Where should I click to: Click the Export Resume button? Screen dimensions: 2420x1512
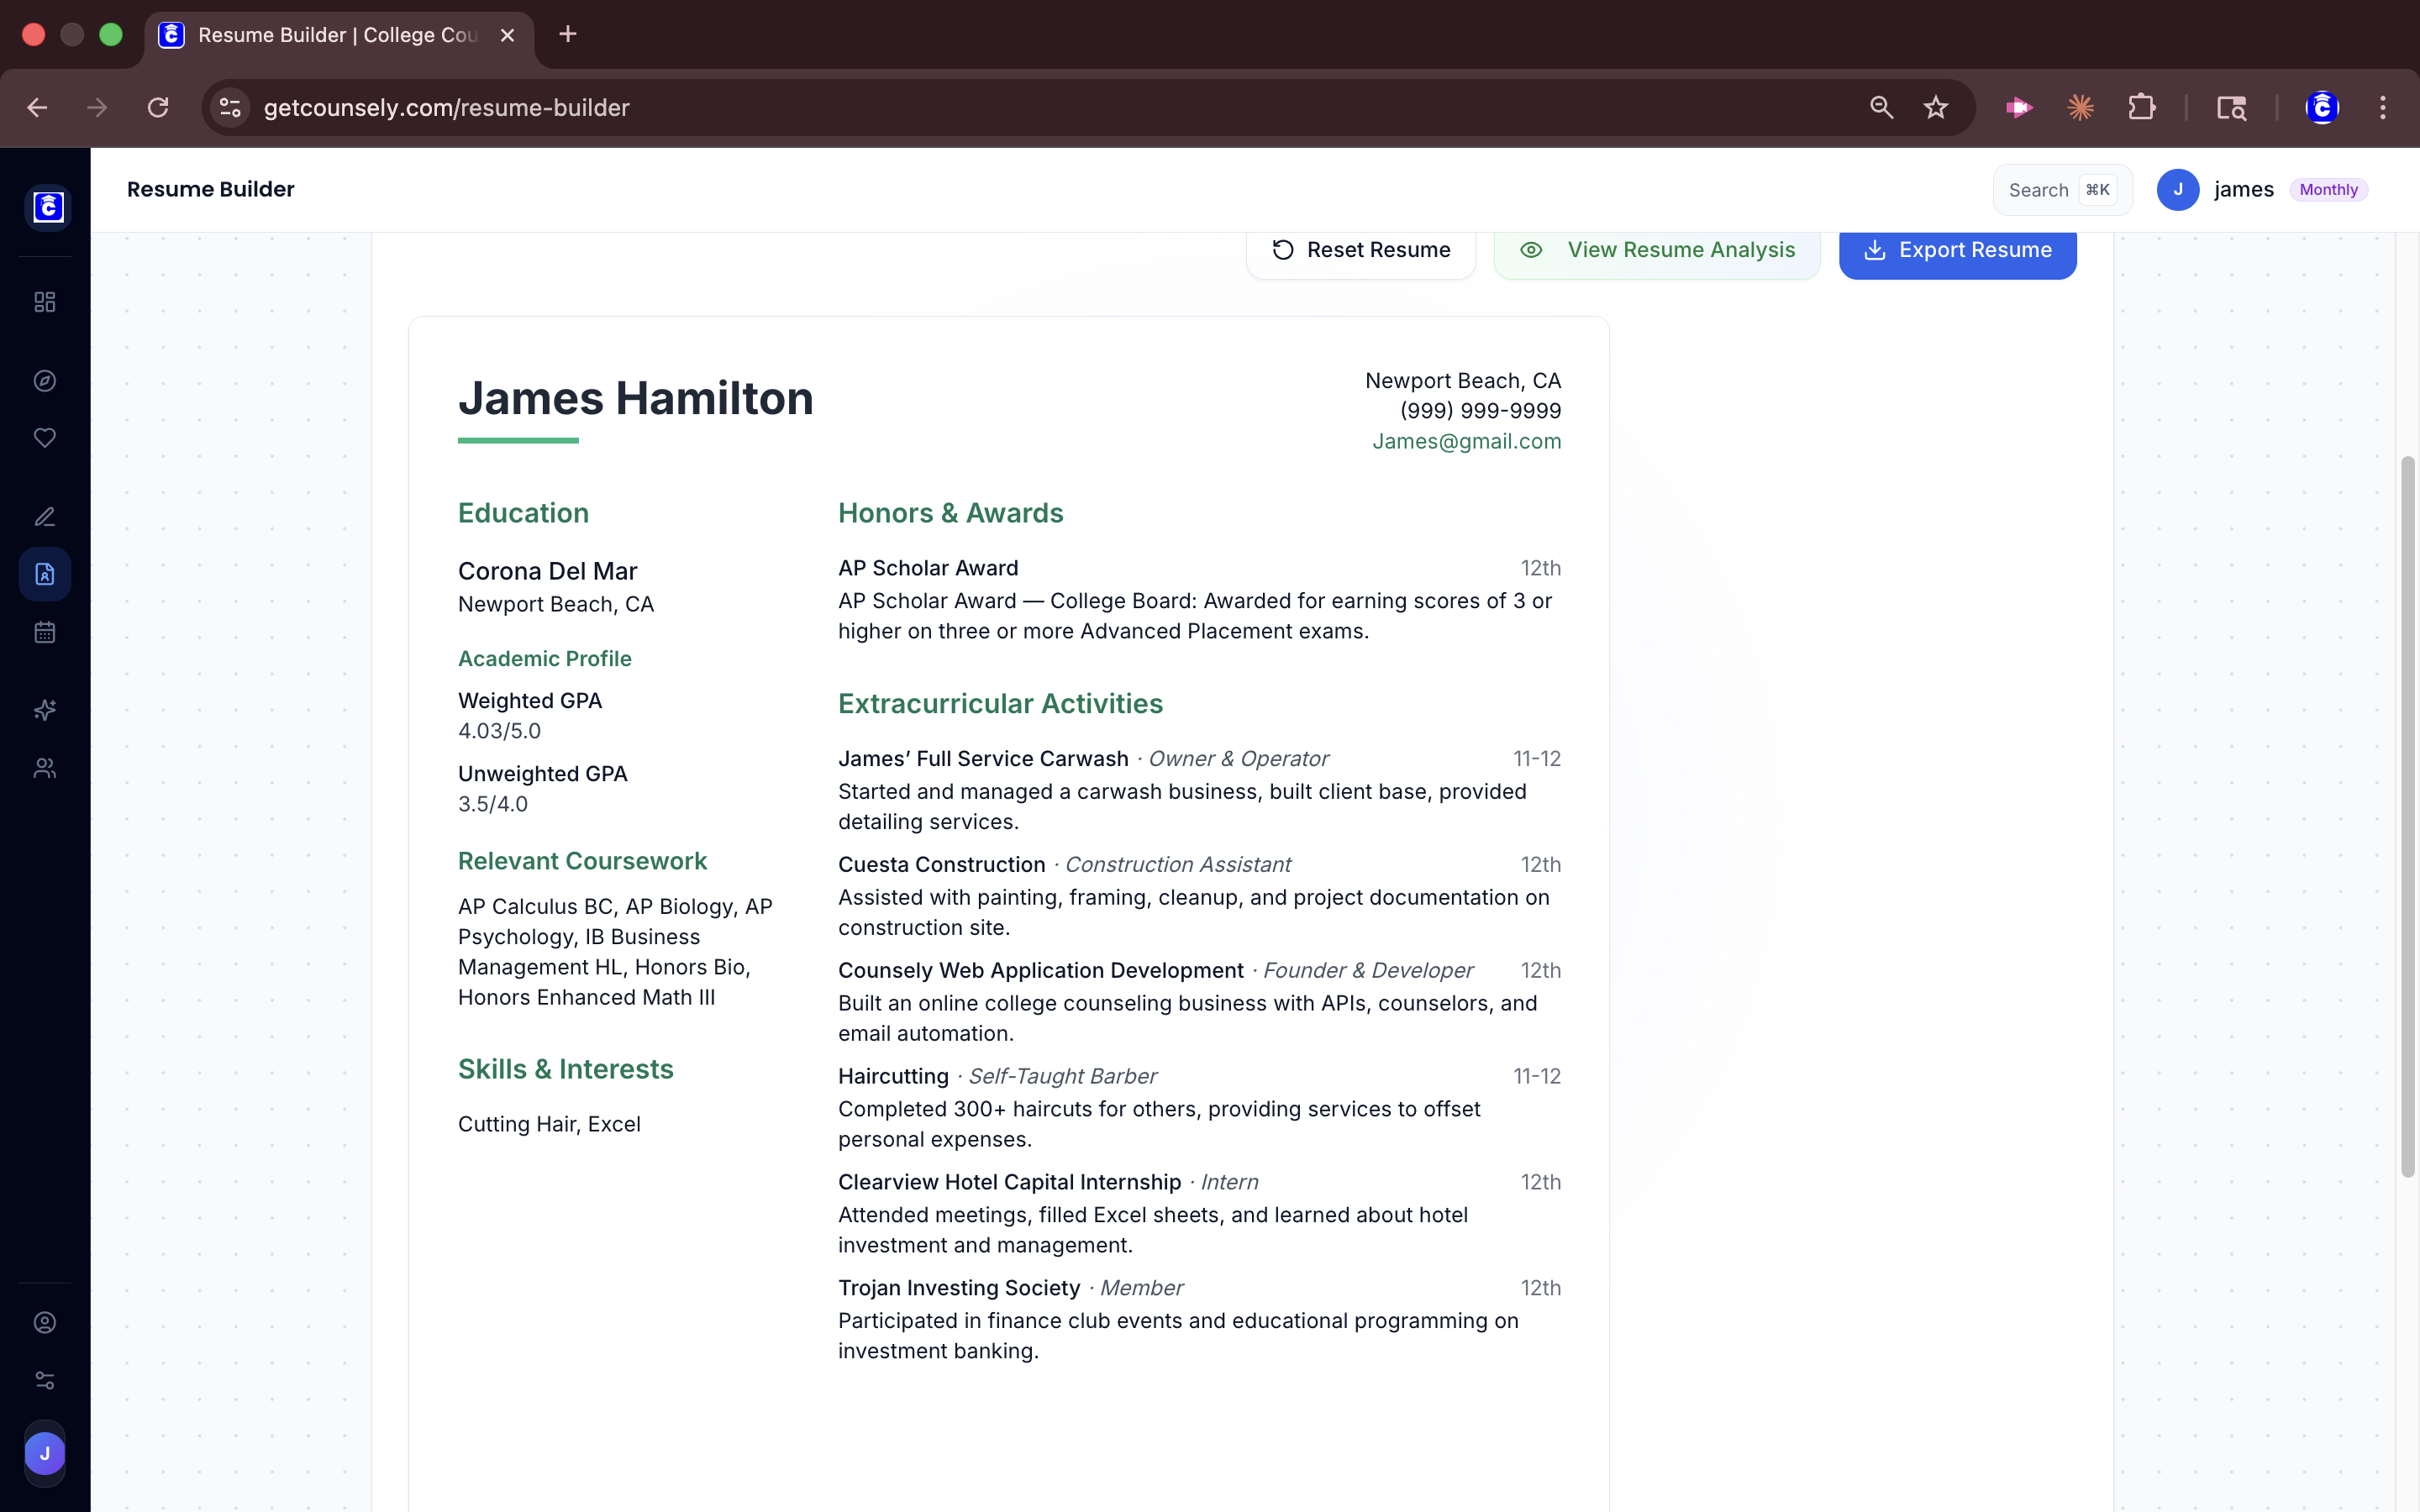coord(1957,250)
